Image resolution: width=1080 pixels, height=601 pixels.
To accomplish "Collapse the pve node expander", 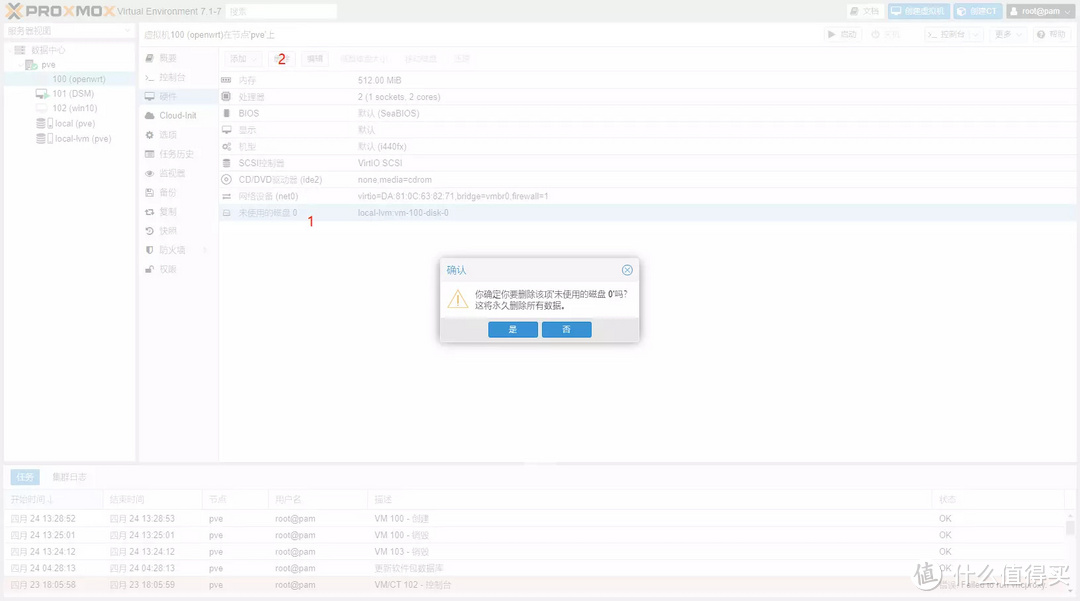I will (x=19, y=65).
